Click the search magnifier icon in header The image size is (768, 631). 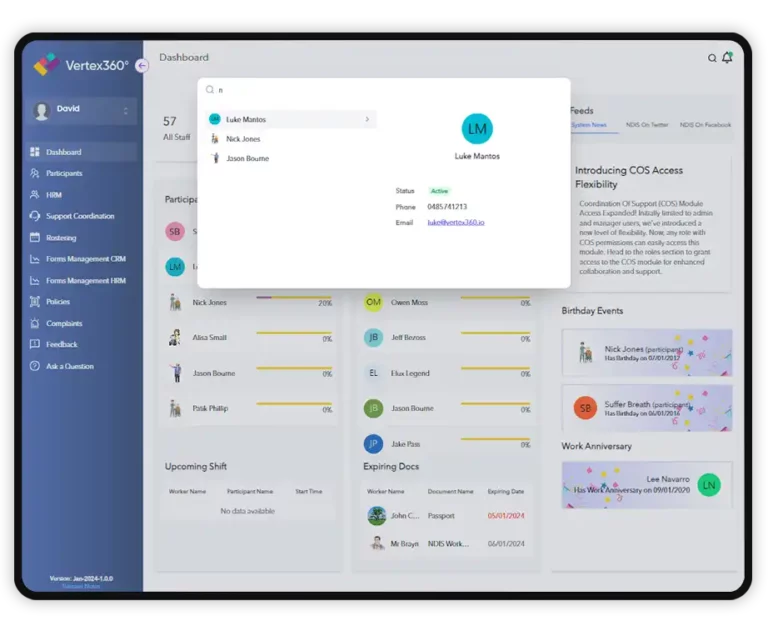(712, 58)
